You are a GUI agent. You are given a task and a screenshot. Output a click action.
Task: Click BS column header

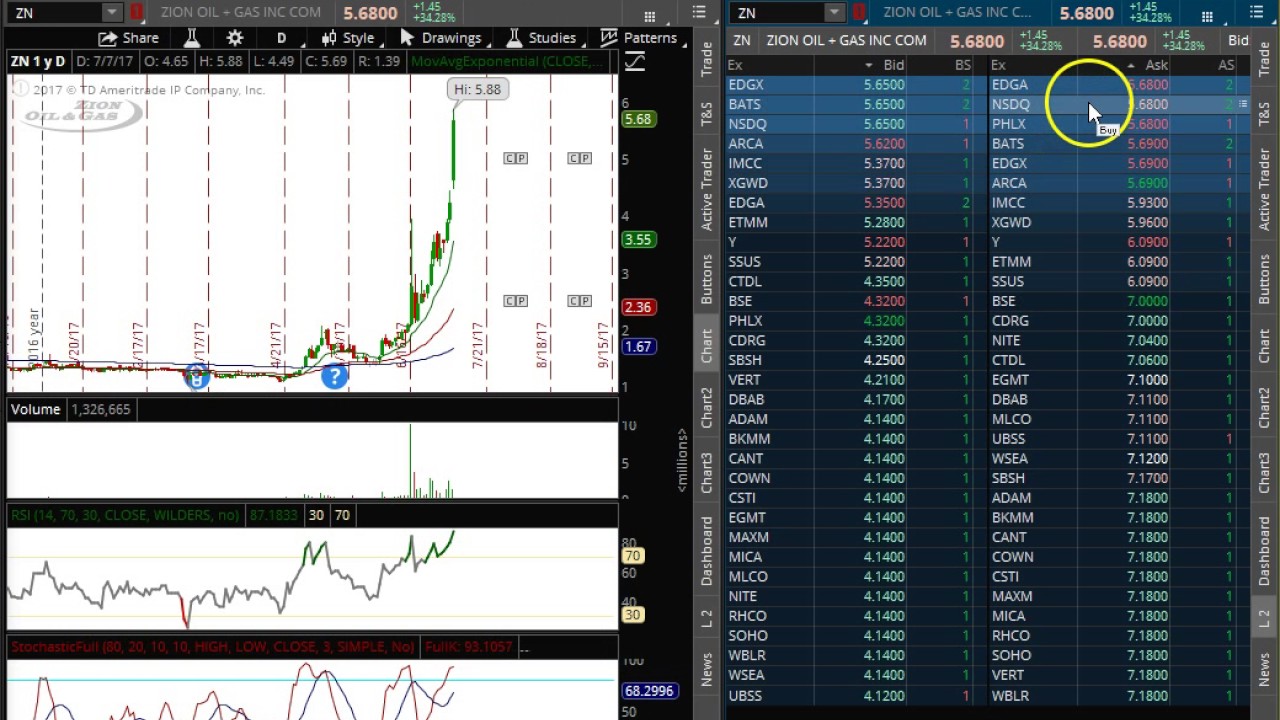[x=962, y=65]
